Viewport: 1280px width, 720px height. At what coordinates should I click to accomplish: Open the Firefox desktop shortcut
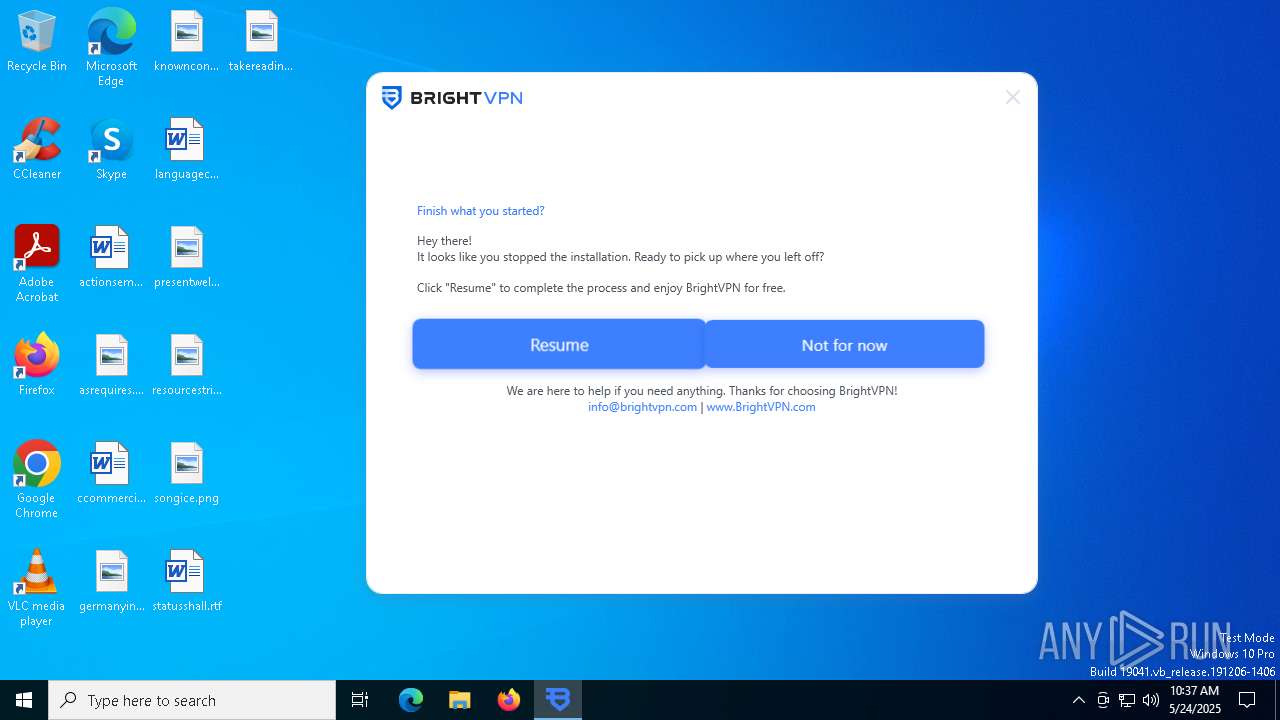(37, 366)
